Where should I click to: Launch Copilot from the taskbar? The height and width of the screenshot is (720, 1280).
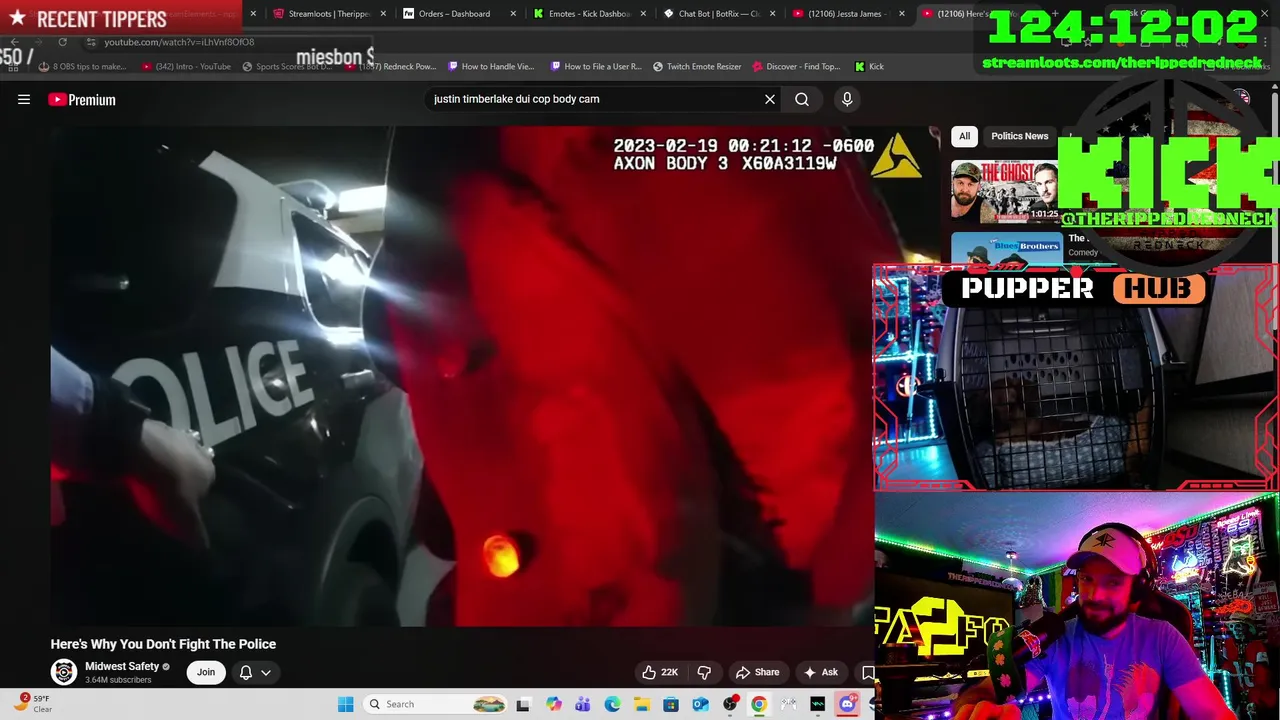[553, 704]
